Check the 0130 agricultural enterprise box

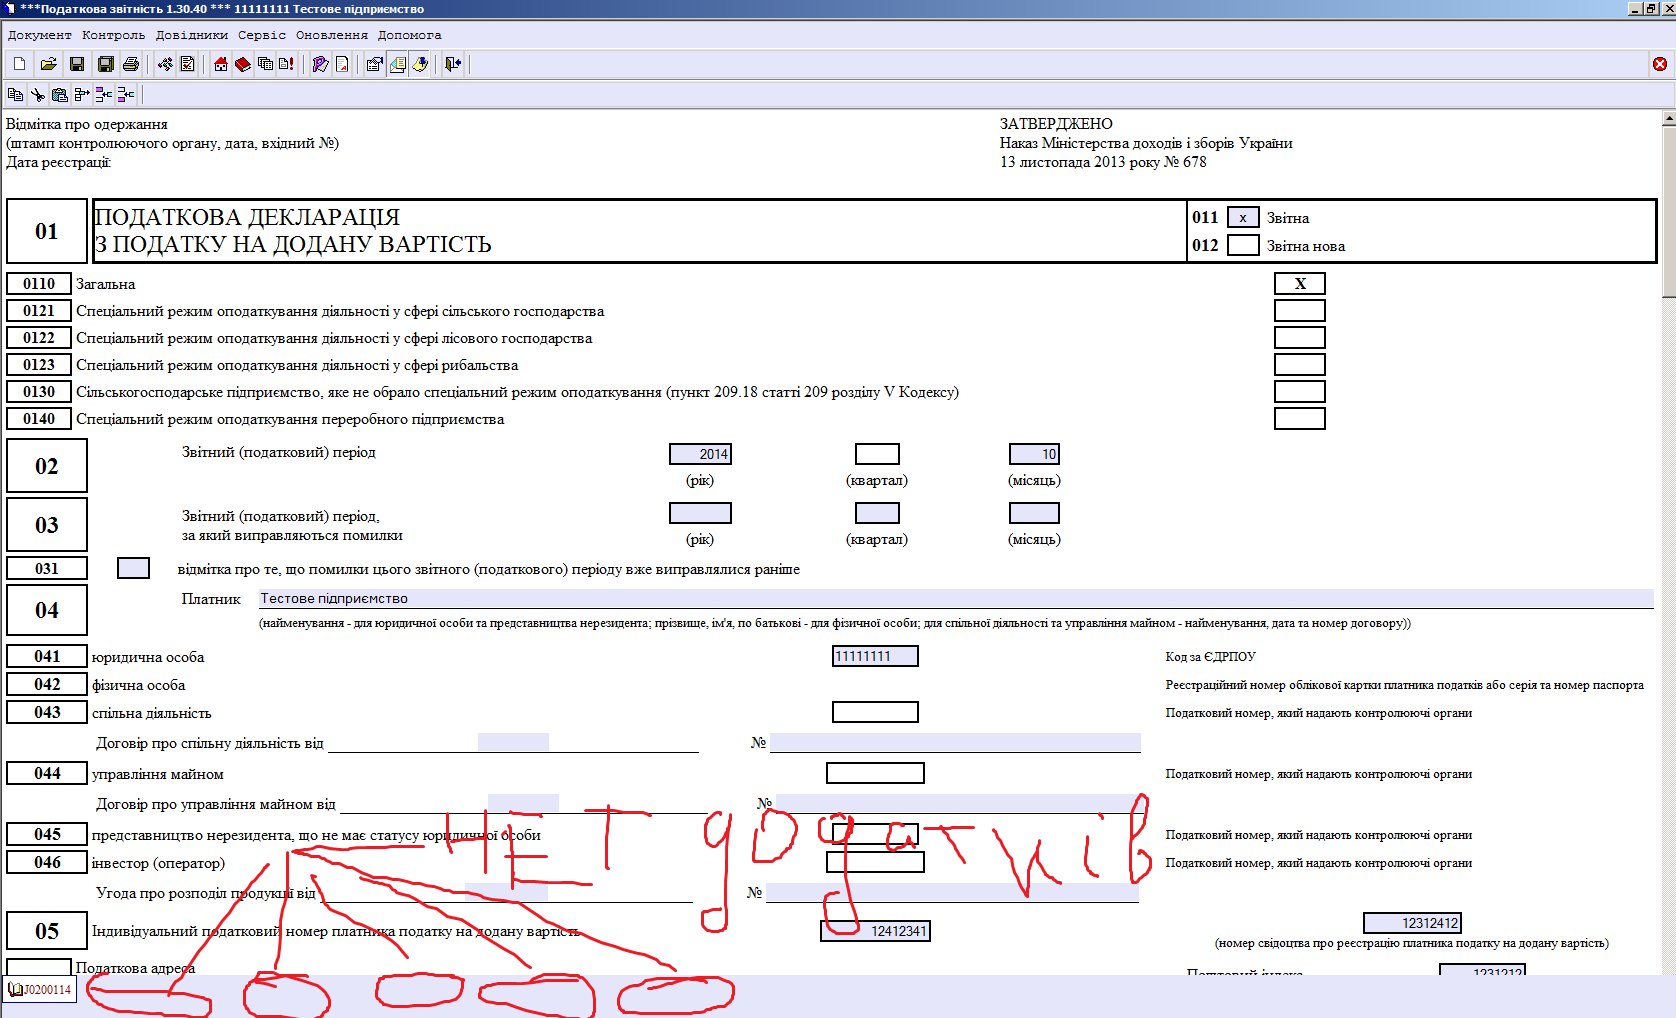pyautogui.click(x=1300, y=391)
